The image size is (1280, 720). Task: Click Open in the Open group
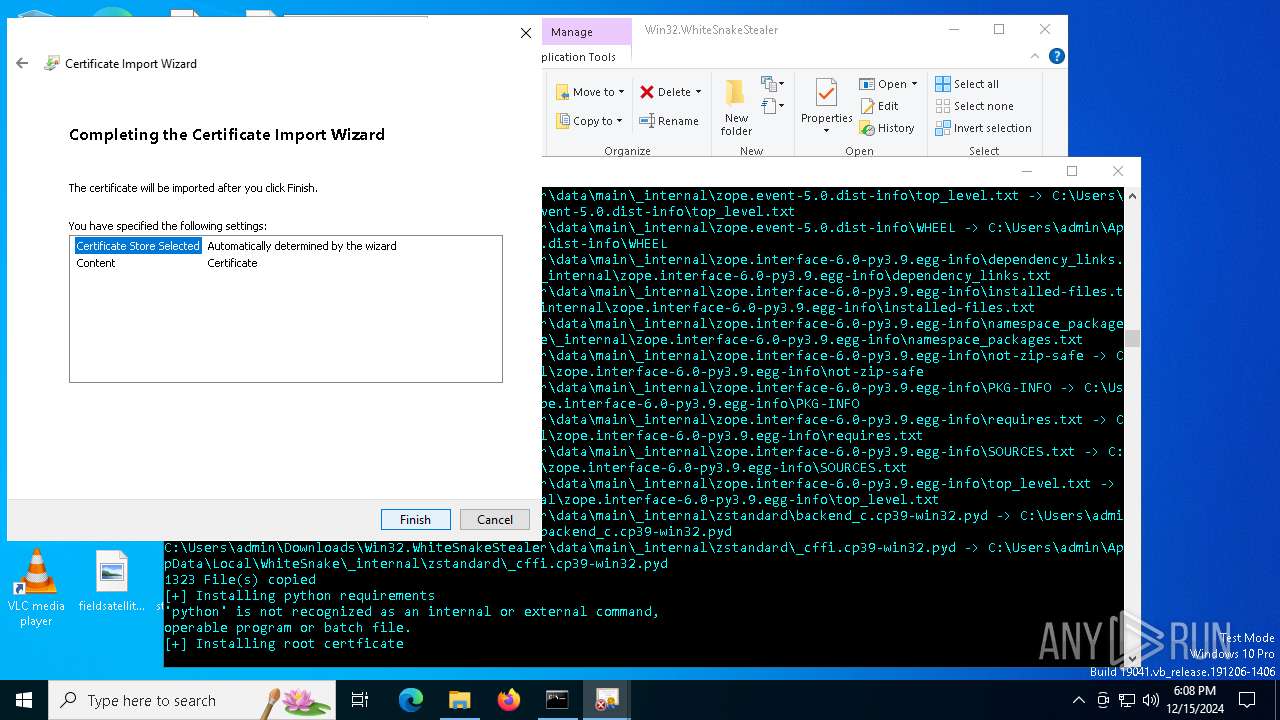[x=883, y=84]
